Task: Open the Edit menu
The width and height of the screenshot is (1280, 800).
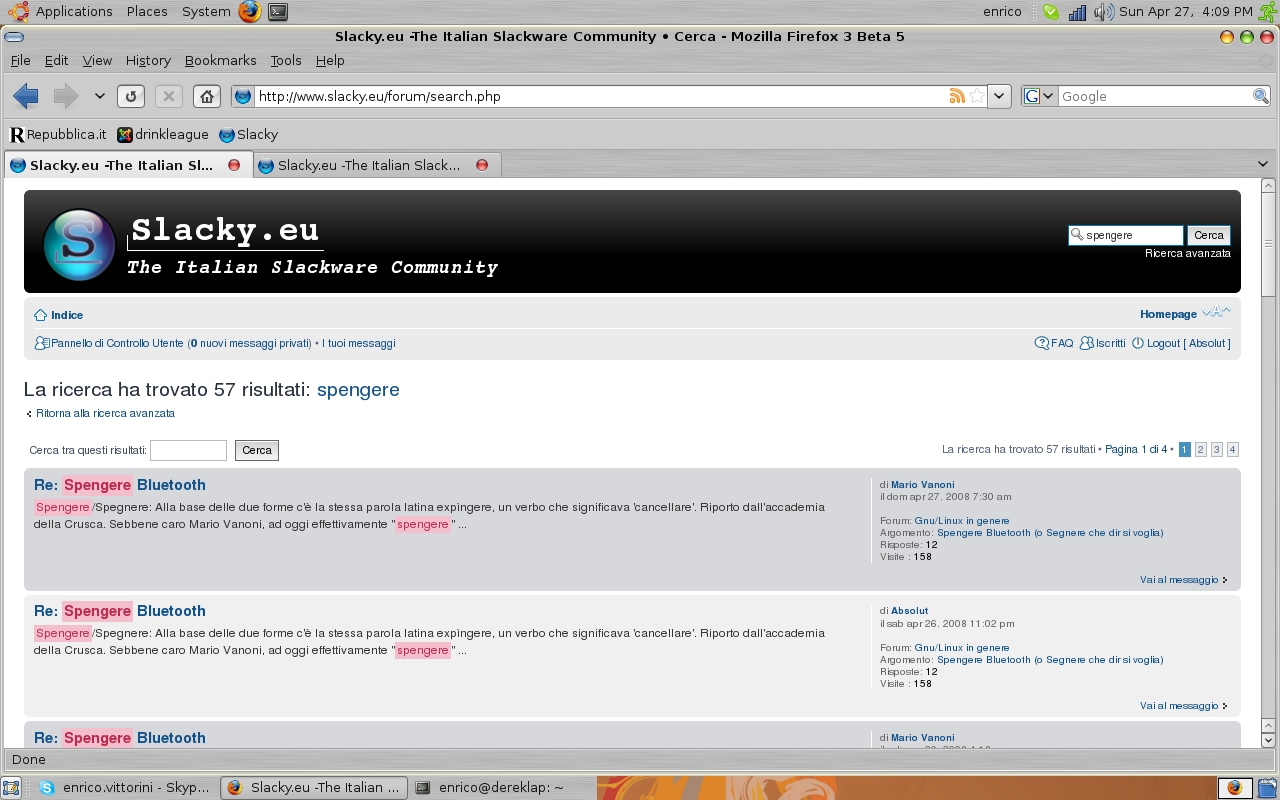Action: (56, 60)
